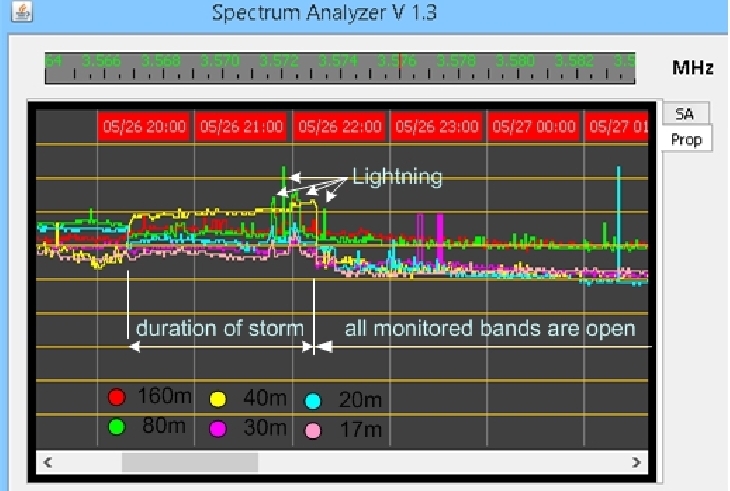This screenshot has height=491, width=730.
Task: Click the Lightning annotation label
Action: point(397,178)
